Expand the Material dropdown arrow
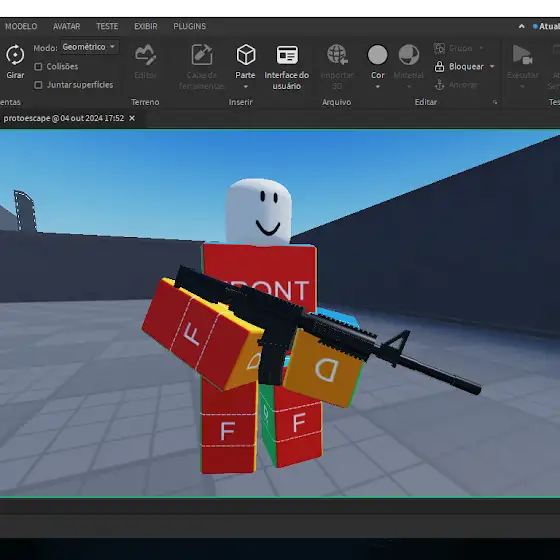The width and height of the screenshot is (560, 560). click(x=409, y=87)
